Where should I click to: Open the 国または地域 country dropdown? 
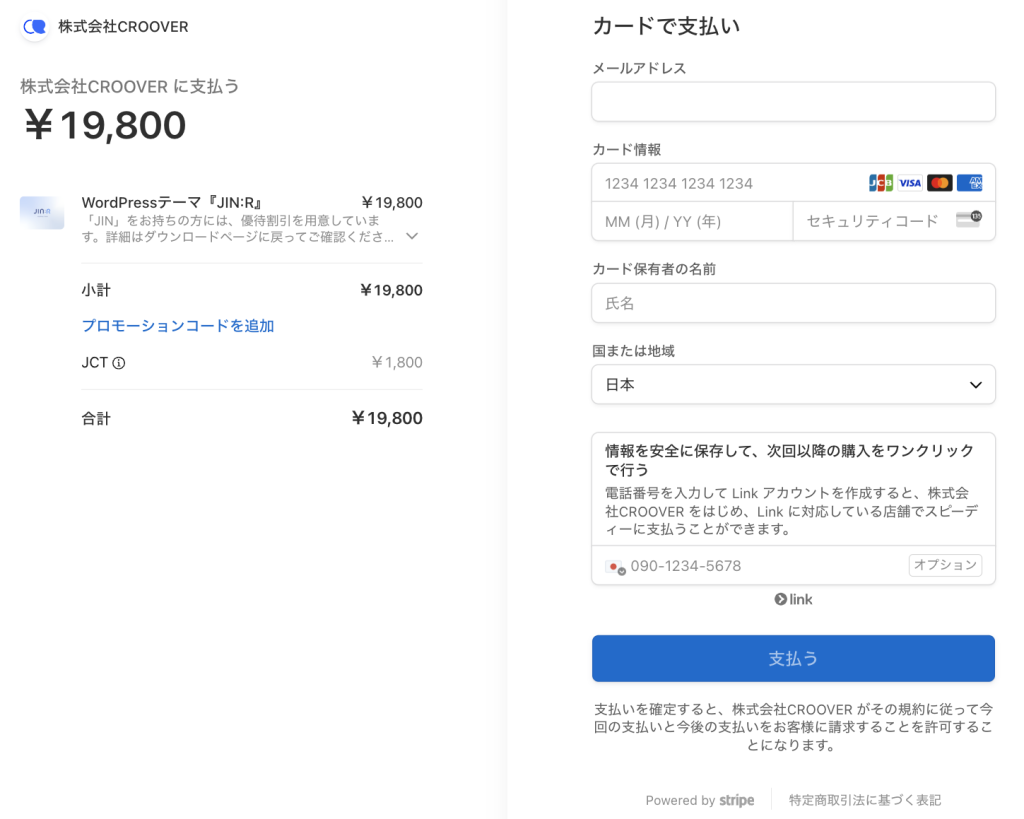point(793,385)
